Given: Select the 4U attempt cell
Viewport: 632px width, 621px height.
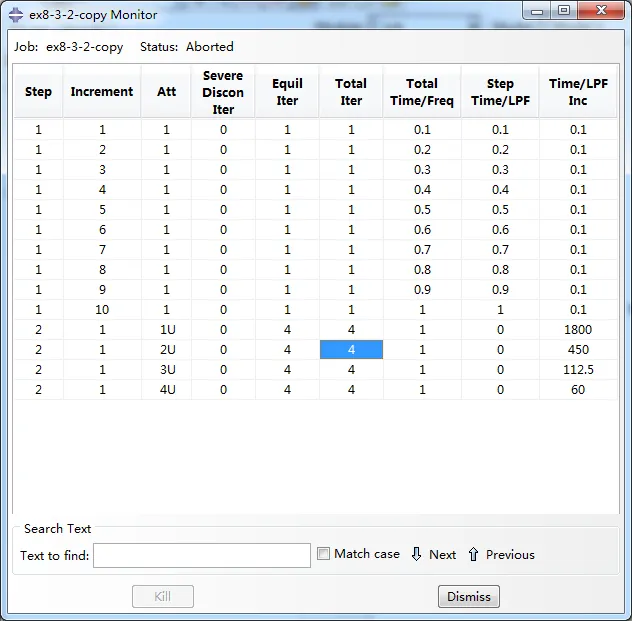Looking at the screenshot, I should [167, 390].
